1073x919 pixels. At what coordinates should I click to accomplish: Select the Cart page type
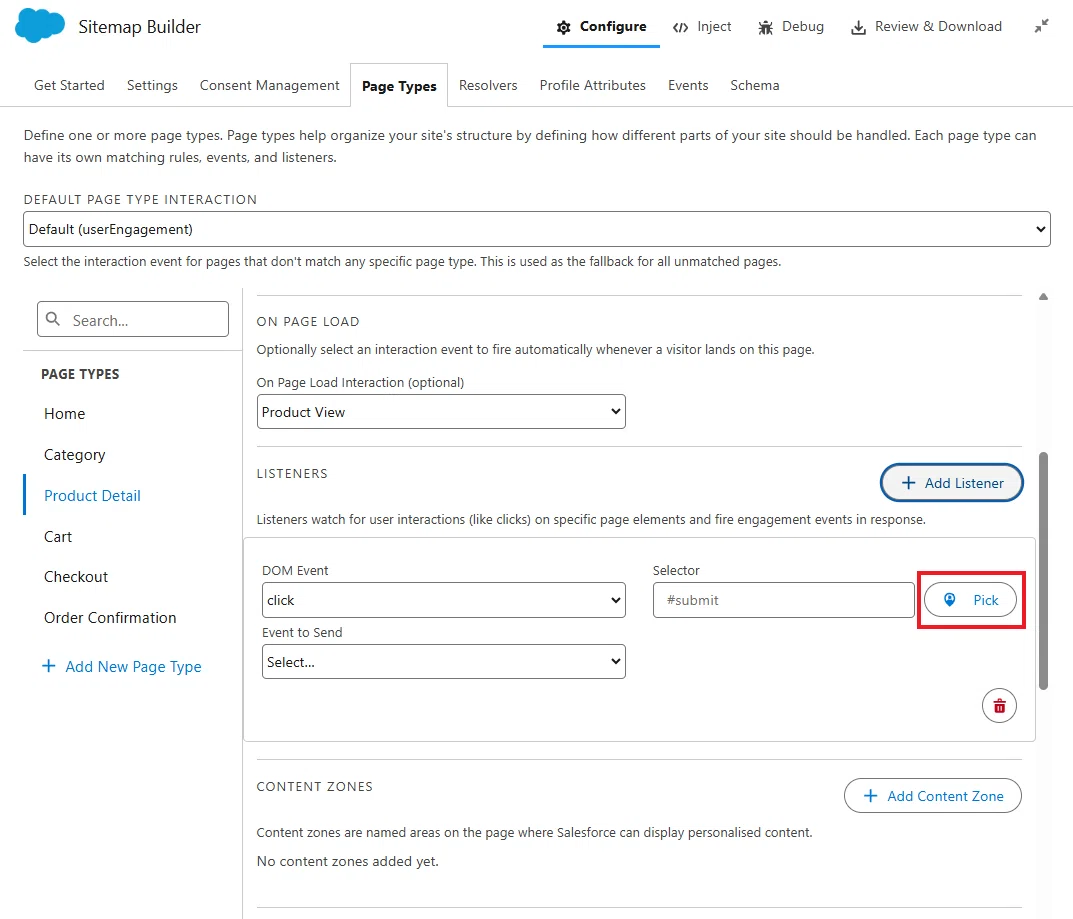click(x=58, y=536)
